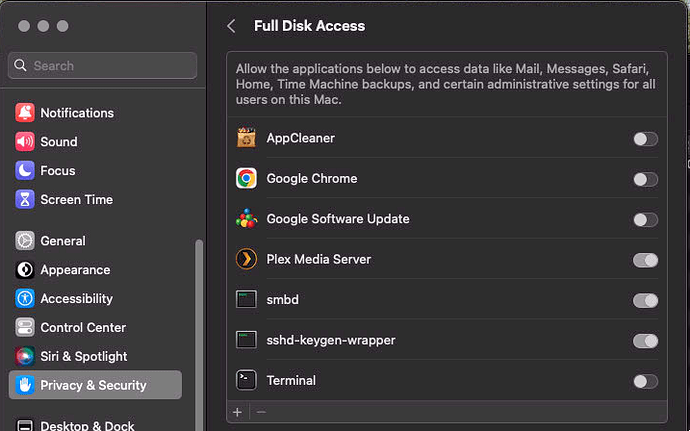Click the Terminal app icon
The width and height of the screenshot is (690, 431).
(246, 380)
